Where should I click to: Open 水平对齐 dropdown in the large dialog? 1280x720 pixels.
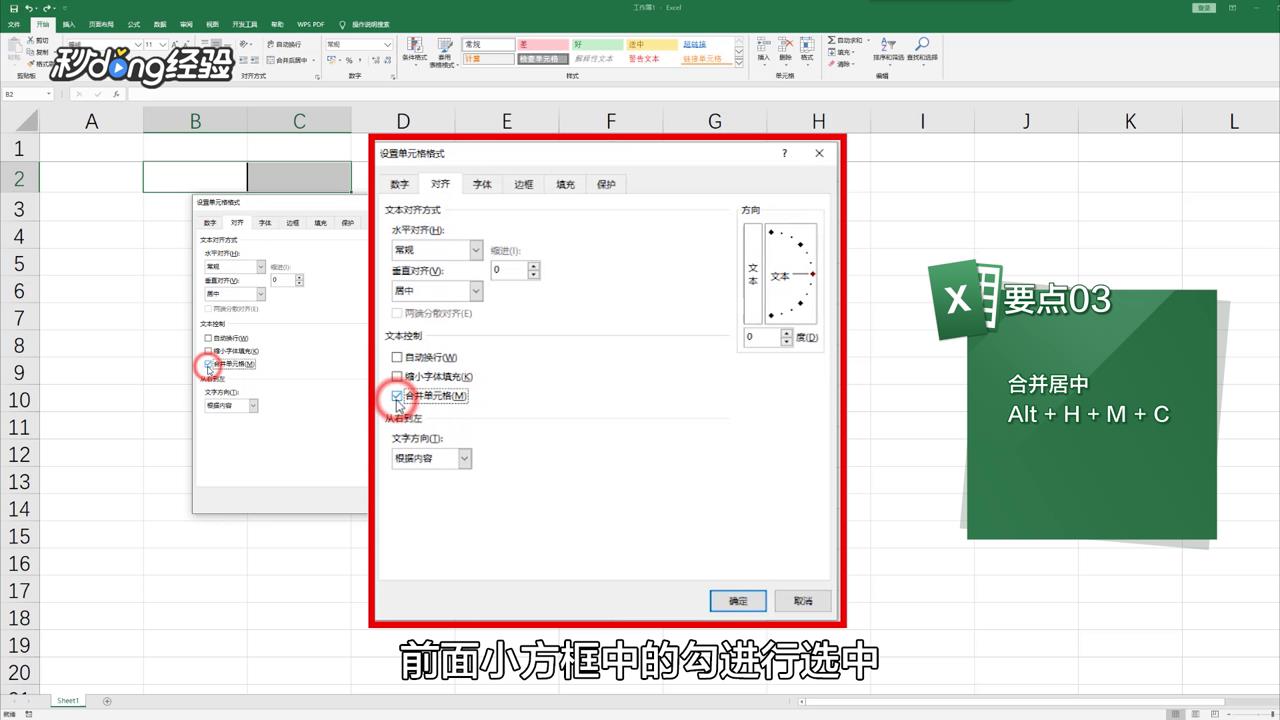click(x=476, y=250)
